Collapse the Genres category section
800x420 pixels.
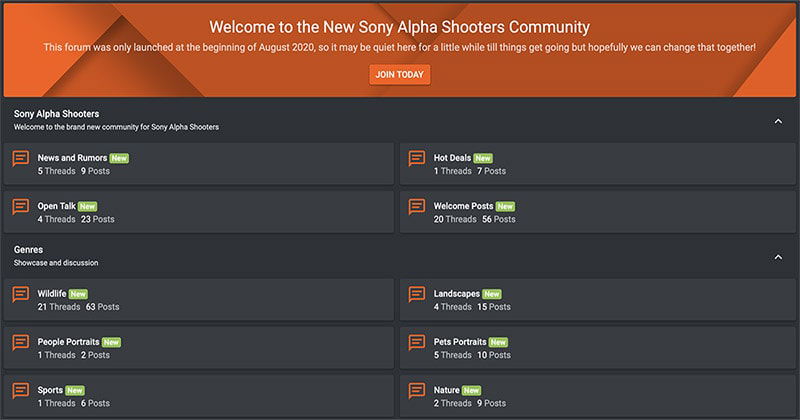tap(778, 257)
